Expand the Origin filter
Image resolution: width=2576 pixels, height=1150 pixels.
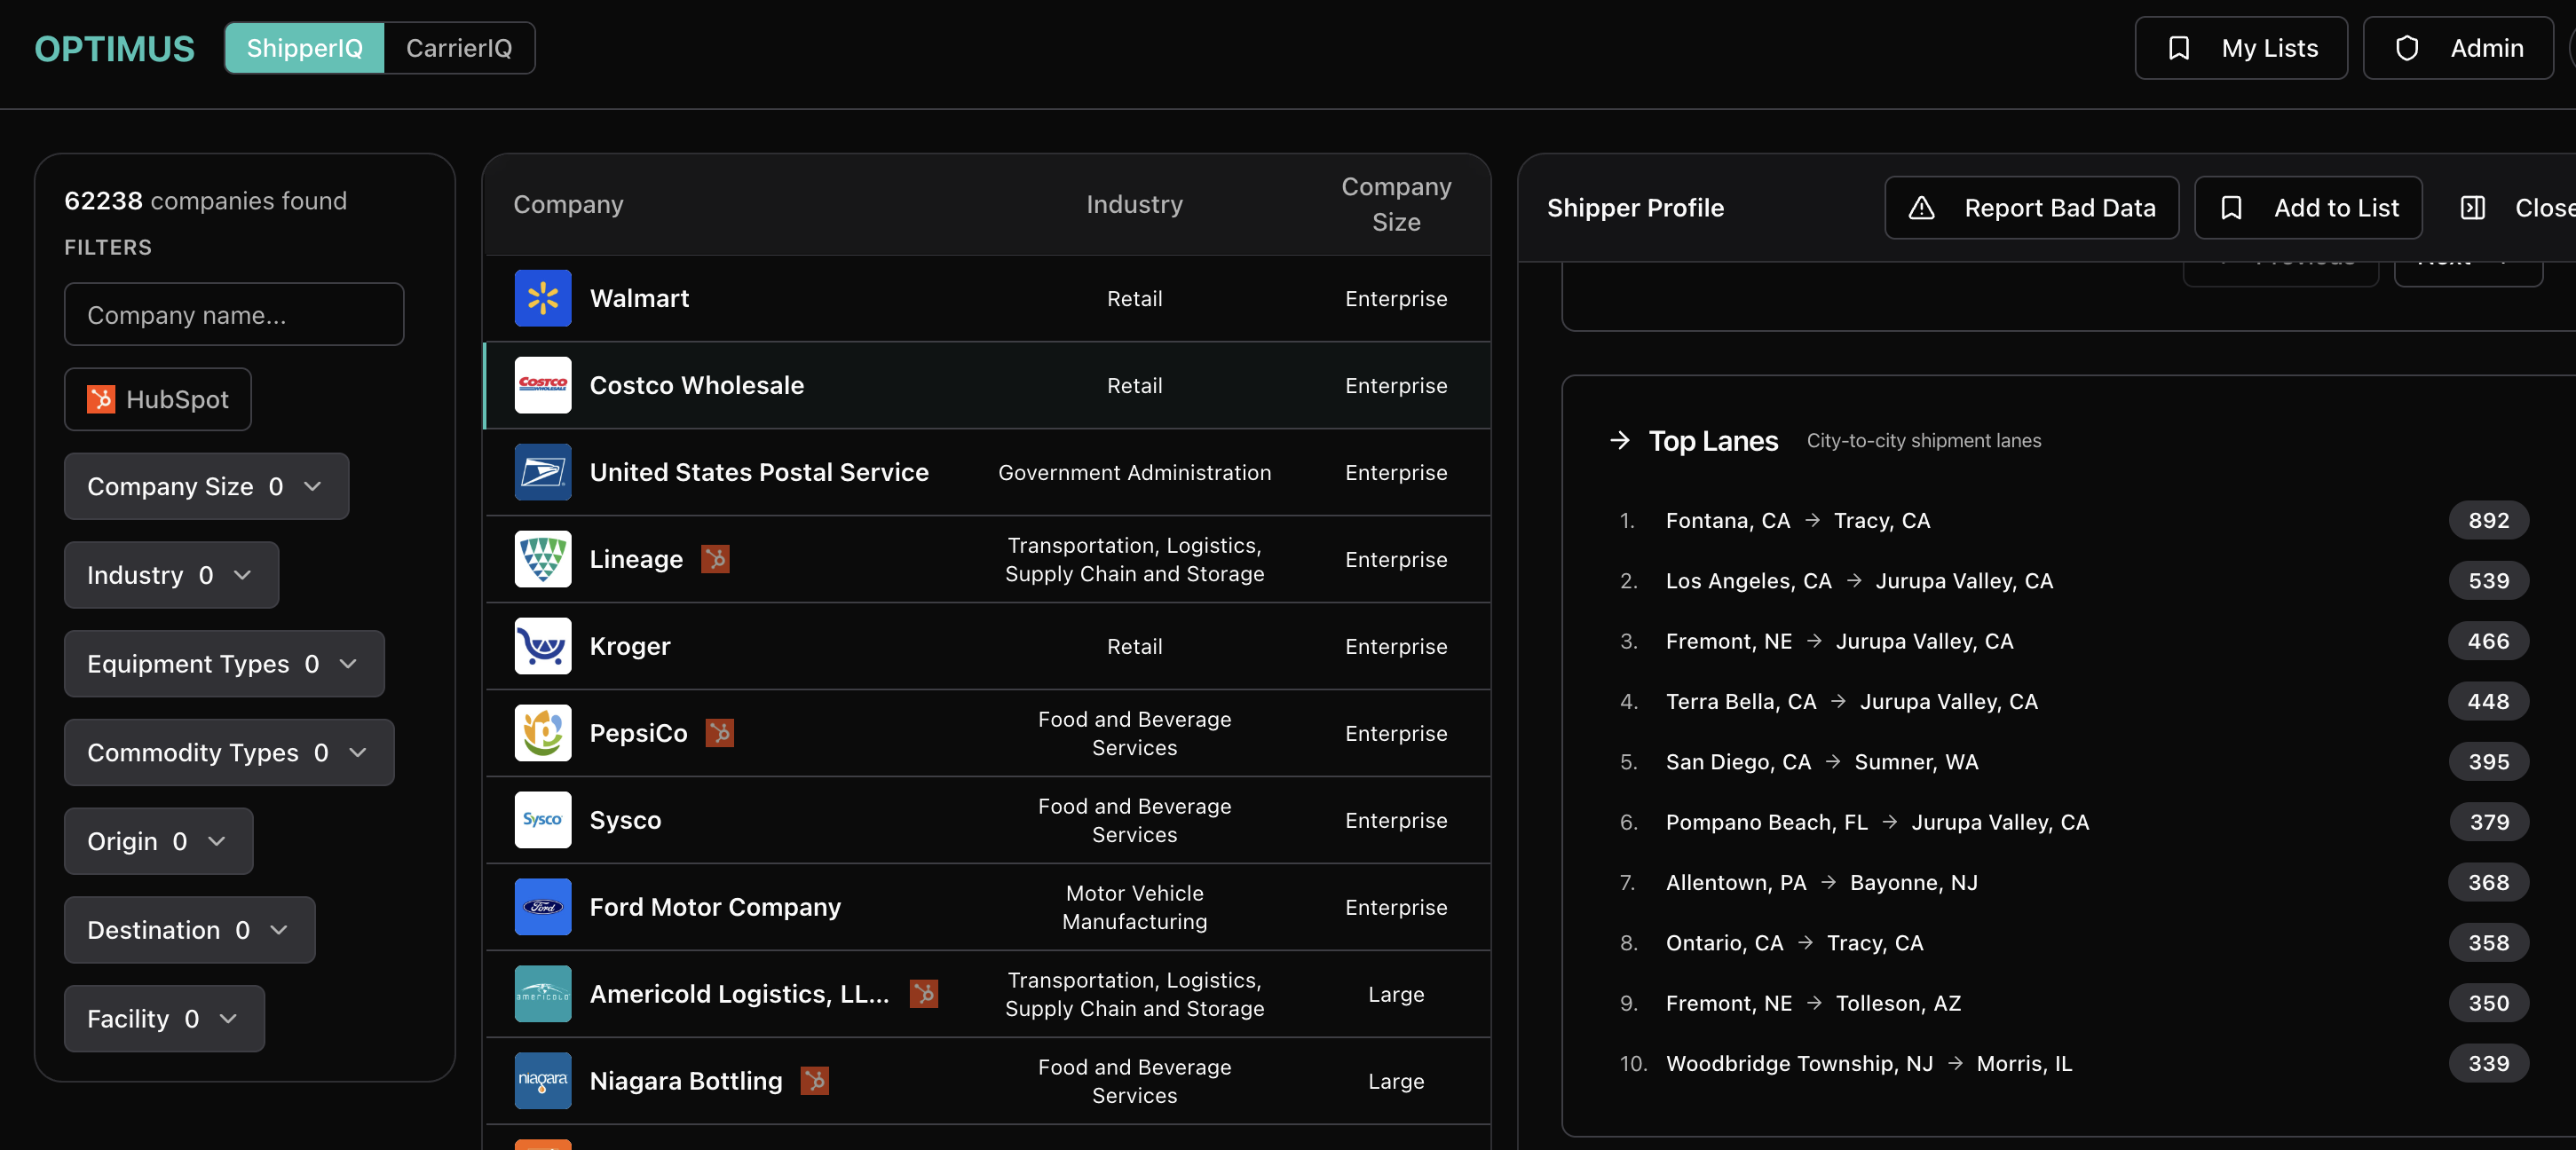coord(157,841)
